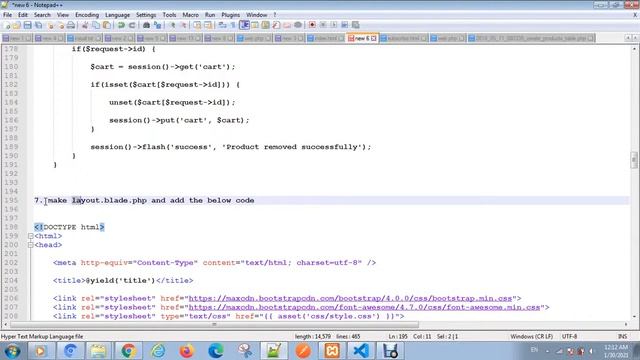Click the macro Playback icon
This screenshot has width=640, height=360.
point(334,25)
